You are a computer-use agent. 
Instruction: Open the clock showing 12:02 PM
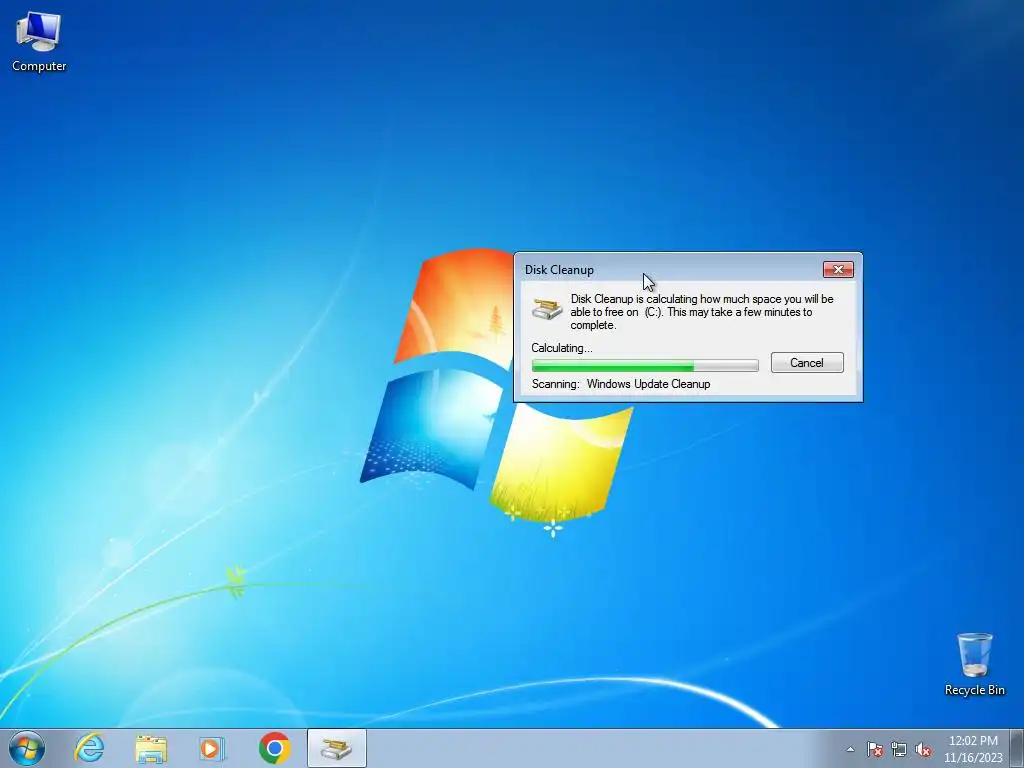pos(973,749)
